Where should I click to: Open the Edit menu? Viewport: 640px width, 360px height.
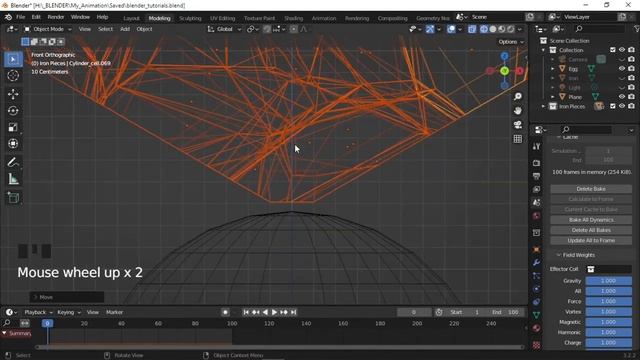coord(36,17)
